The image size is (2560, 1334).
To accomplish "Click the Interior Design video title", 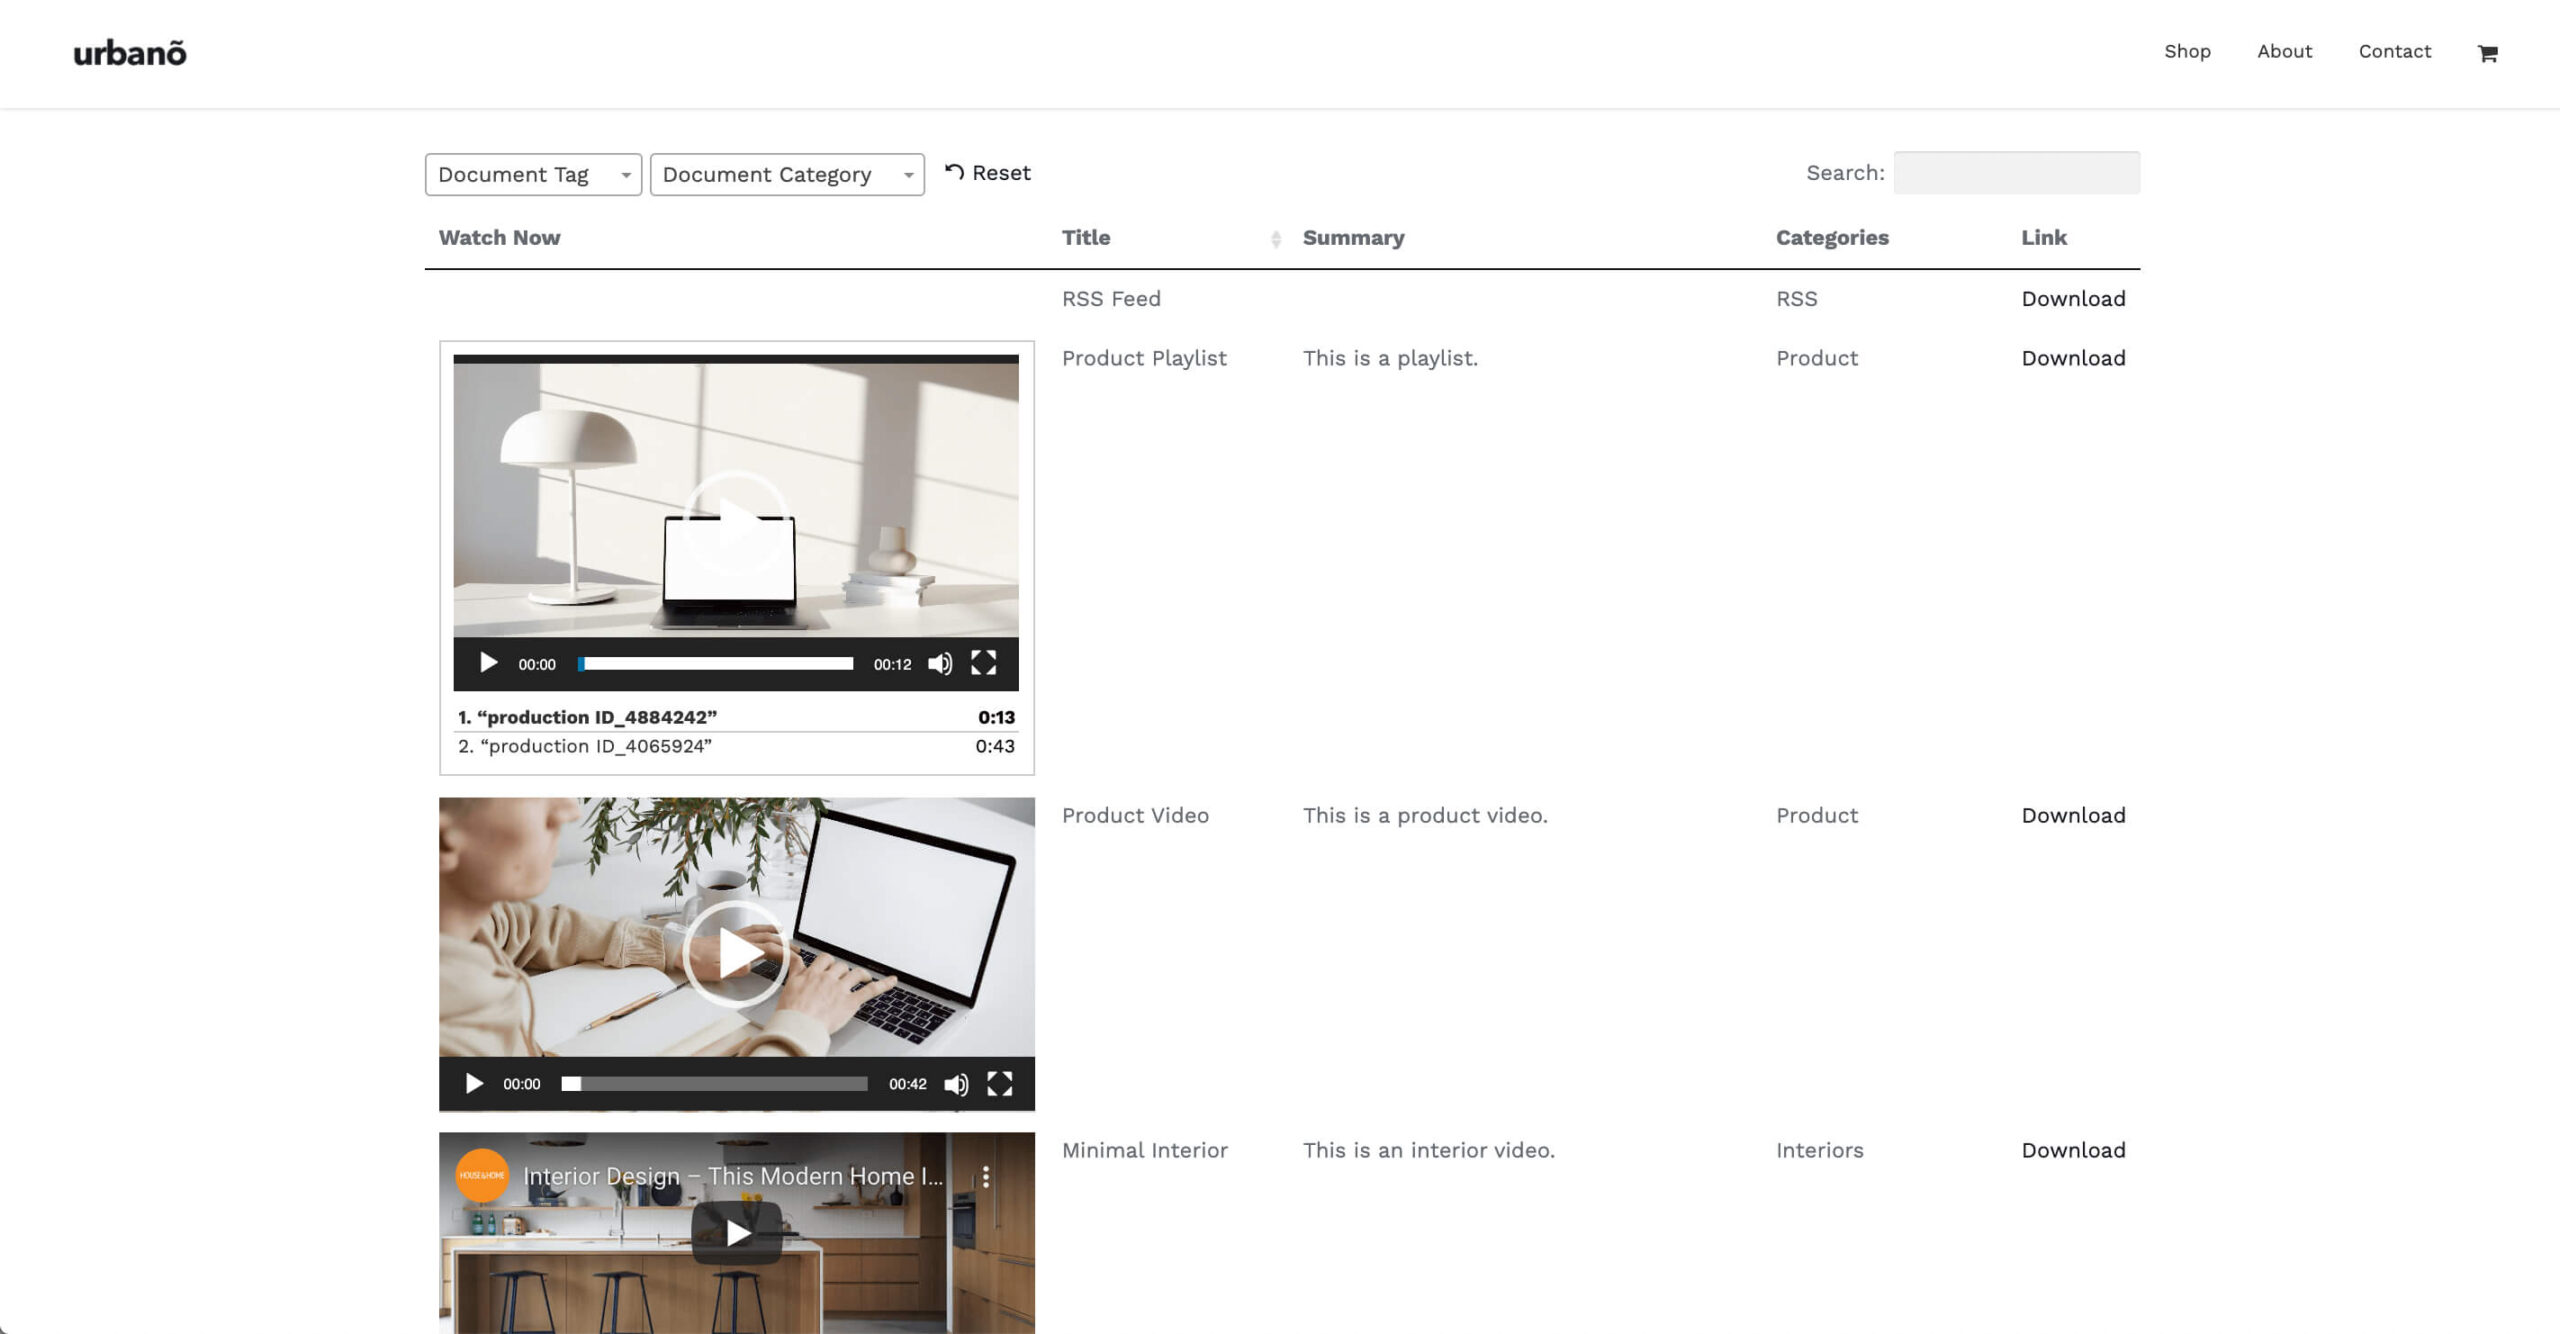I will (733, 1177).
